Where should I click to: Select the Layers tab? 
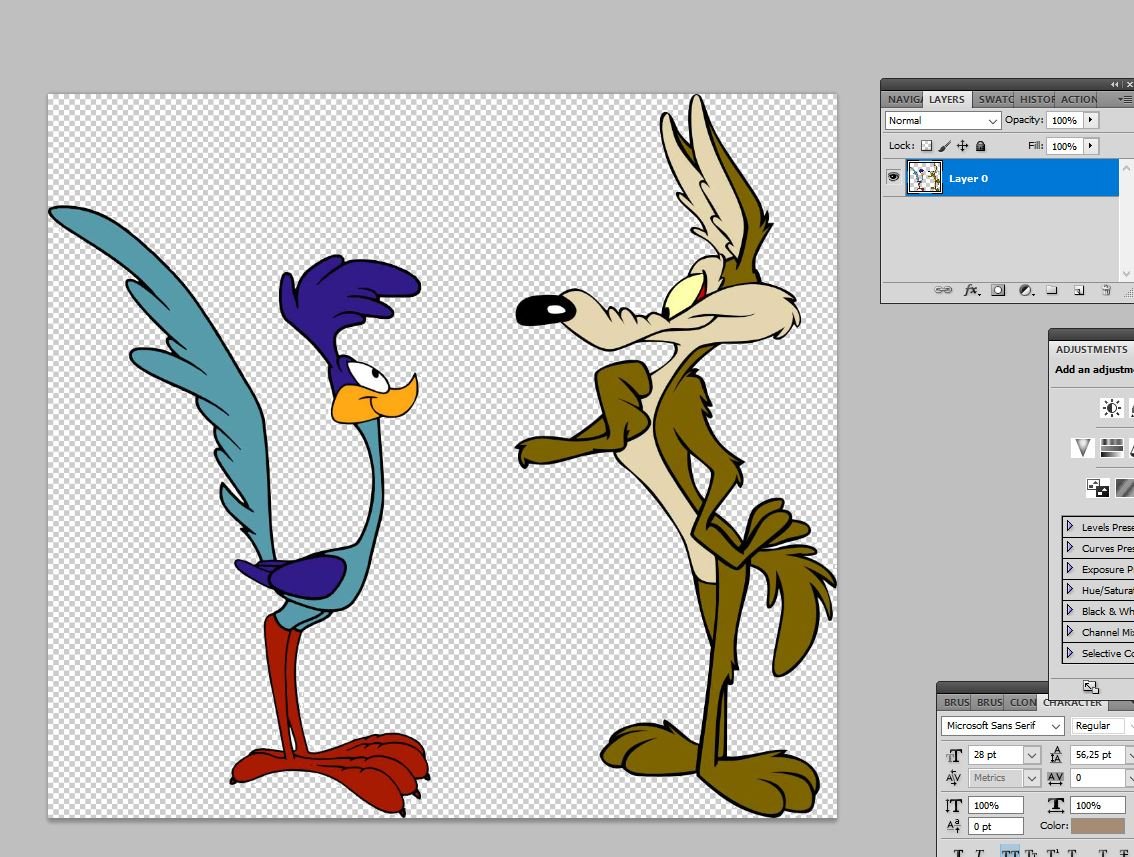[x=947, y=99]
